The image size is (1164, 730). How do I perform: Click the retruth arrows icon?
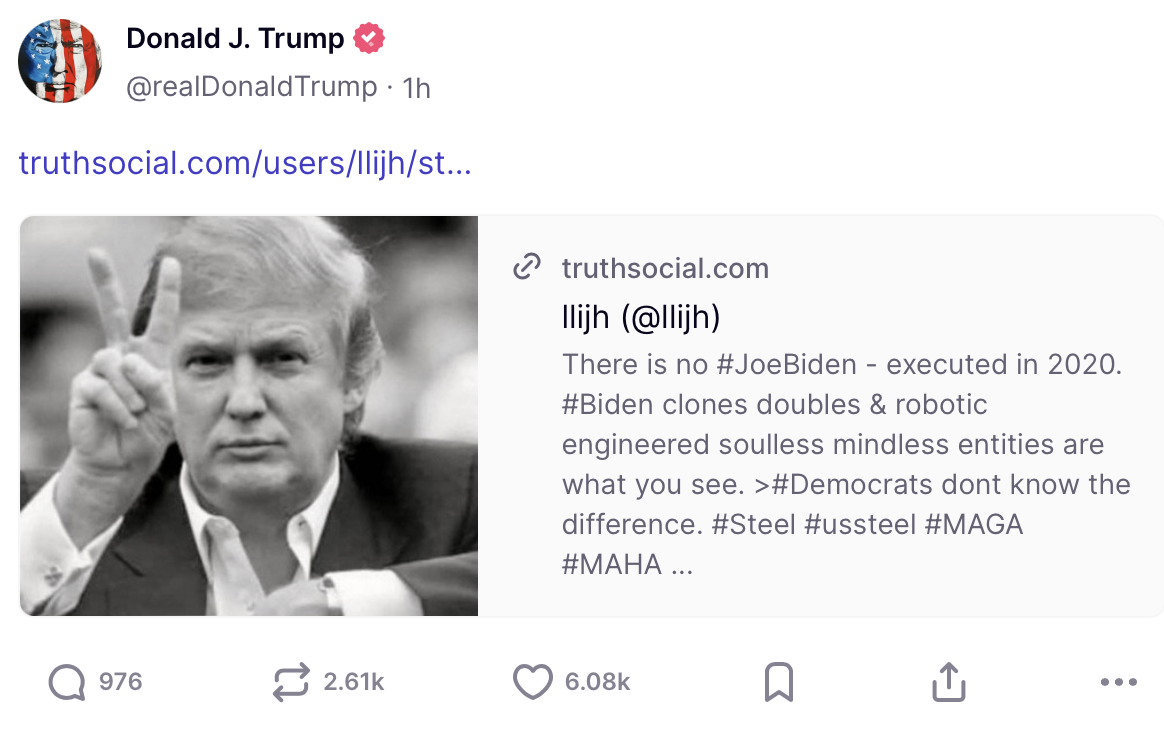pos(292,683)
